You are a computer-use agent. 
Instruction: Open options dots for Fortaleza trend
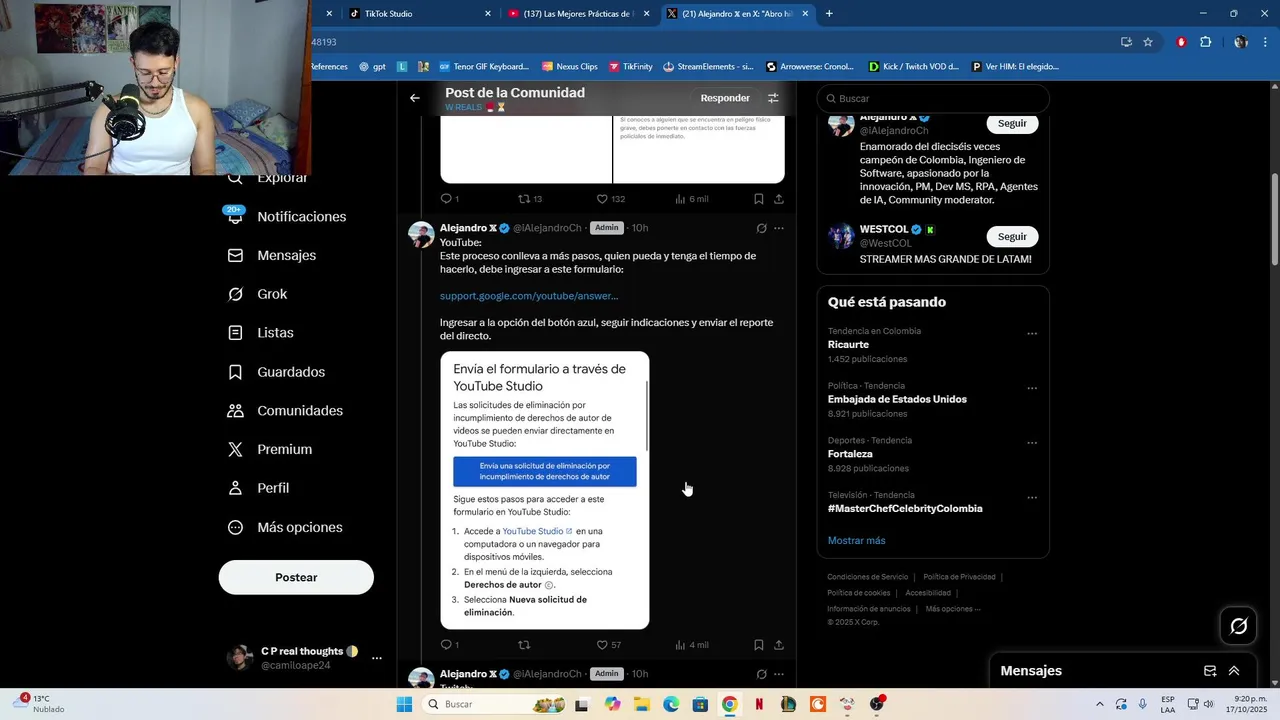[x=1032, y=443]
